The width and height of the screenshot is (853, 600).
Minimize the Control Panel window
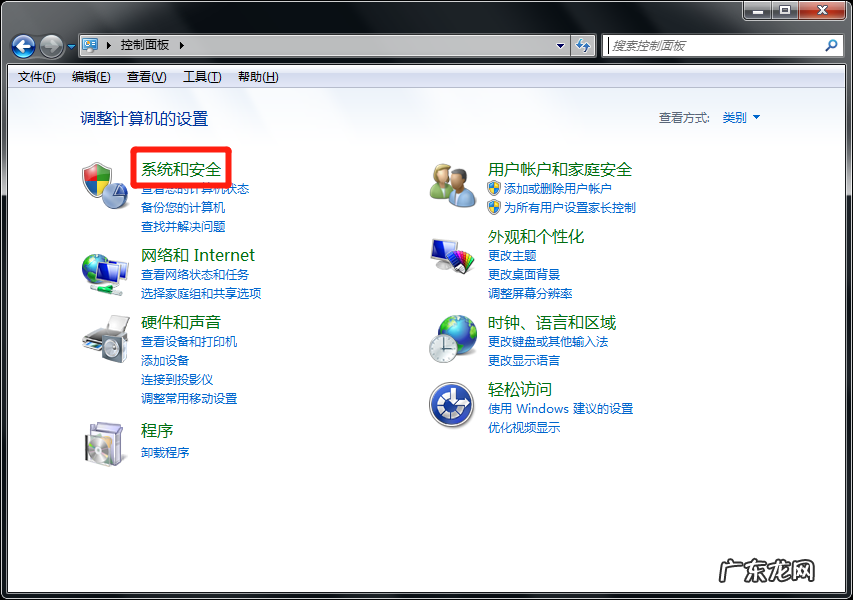(758, 10)
